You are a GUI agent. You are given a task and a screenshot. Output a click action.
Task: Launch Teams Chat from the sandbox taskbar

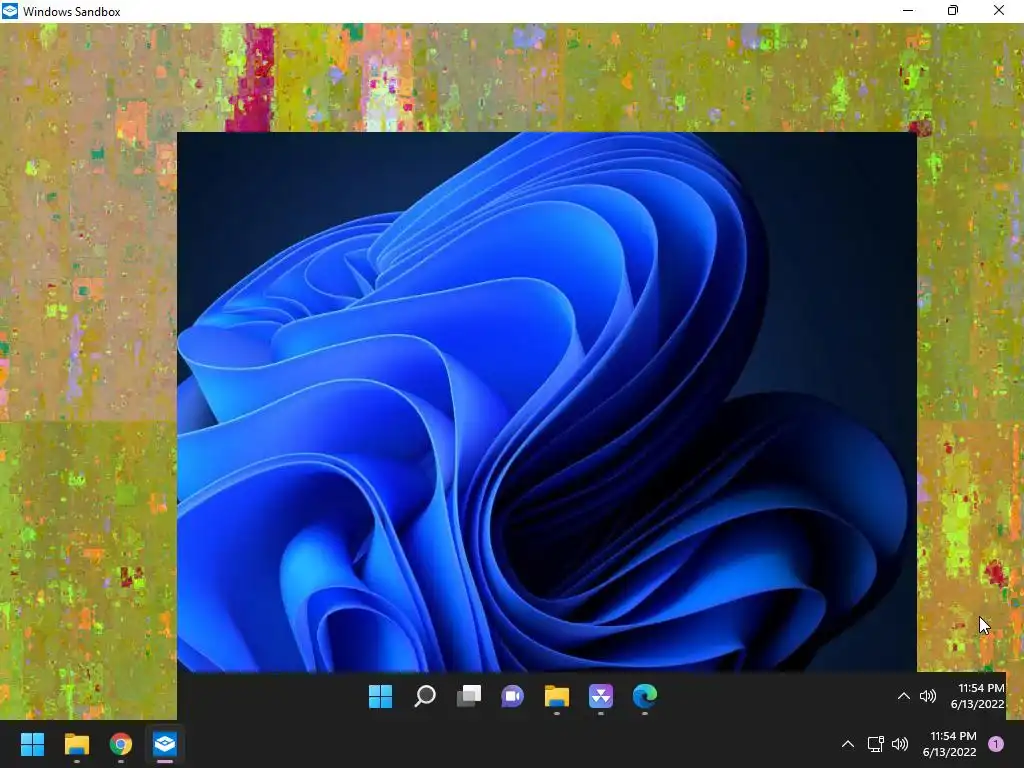pyautogui.click(x=513, y=696)
